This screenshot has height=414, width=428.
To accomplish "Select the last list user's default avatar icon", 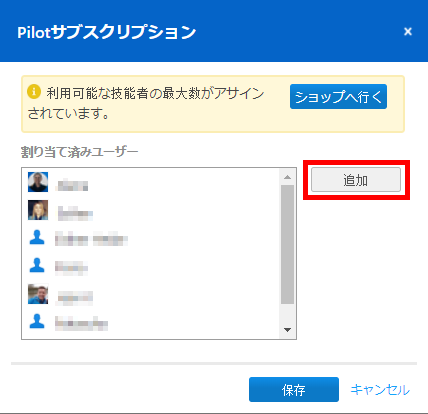I will [x=37, y=321].
